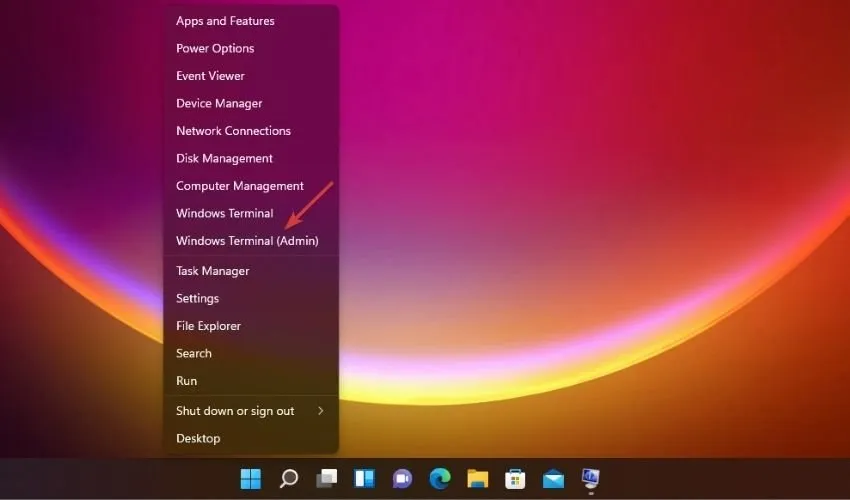
Task: Open Disk Management entry
Action: (224, 158)
